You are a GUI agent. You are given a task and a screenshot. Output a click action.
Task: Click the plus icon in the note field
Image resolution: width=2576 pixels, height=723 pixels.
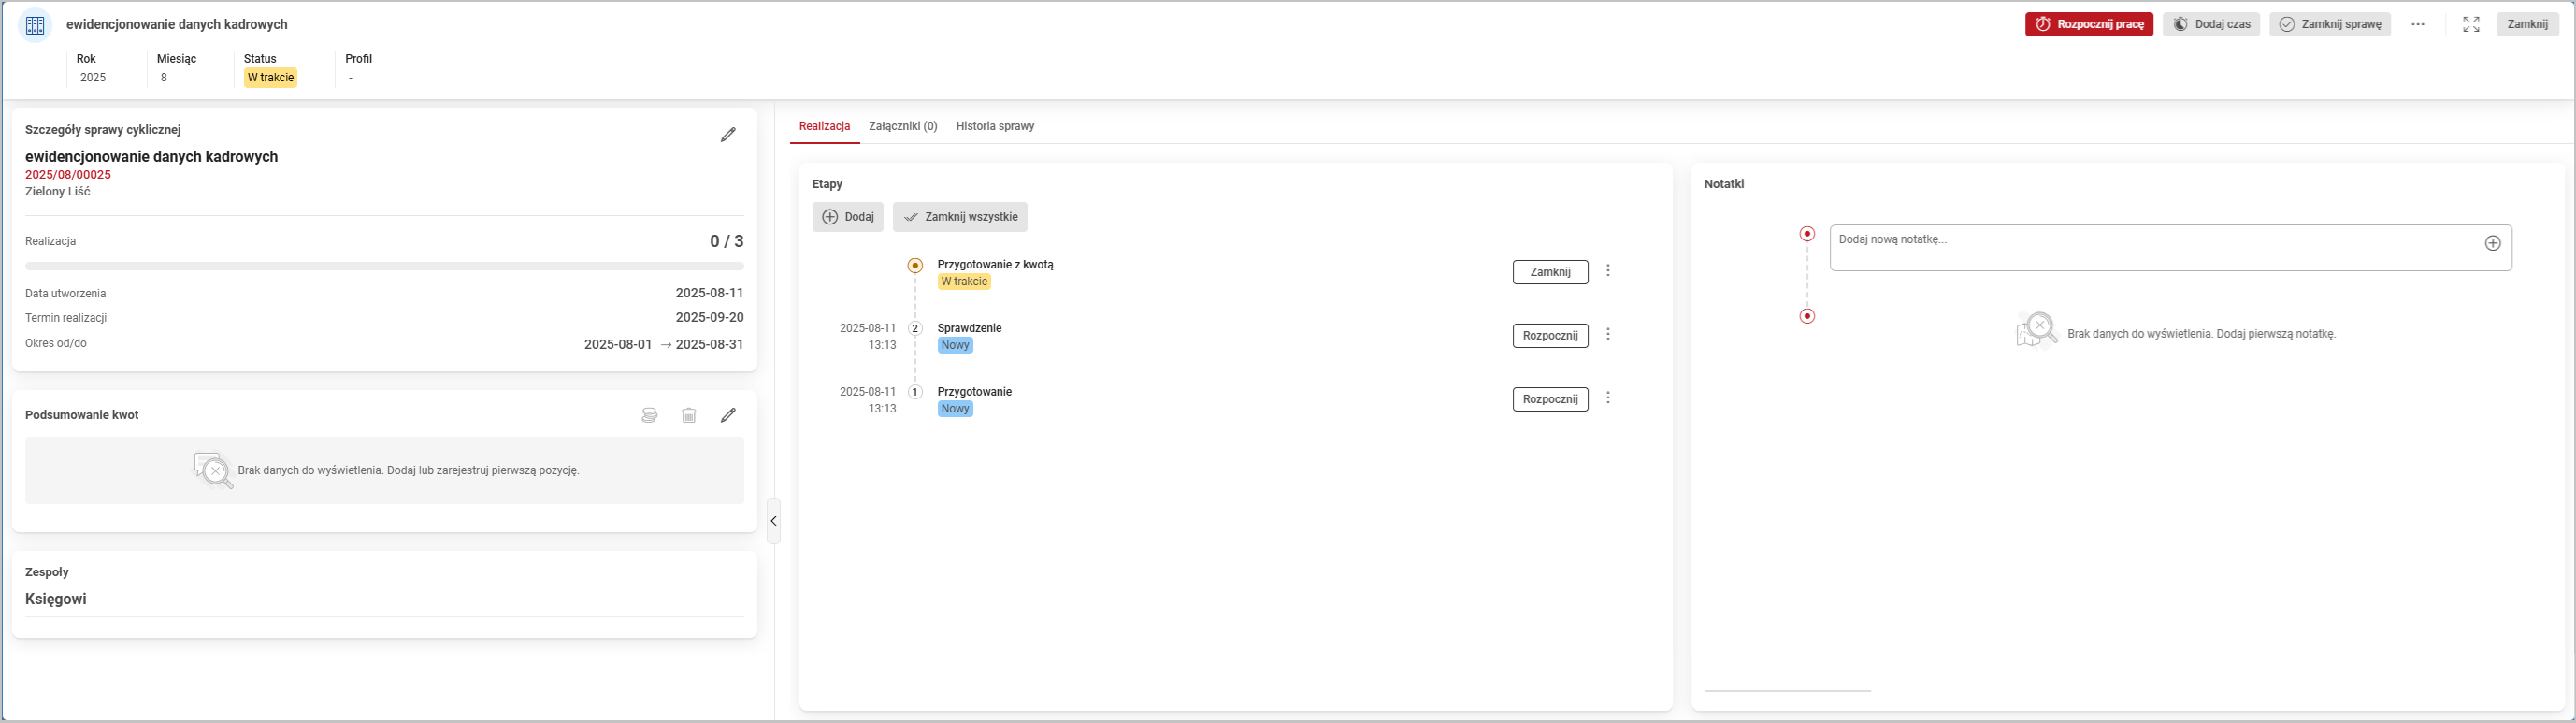pos(2492,243)
